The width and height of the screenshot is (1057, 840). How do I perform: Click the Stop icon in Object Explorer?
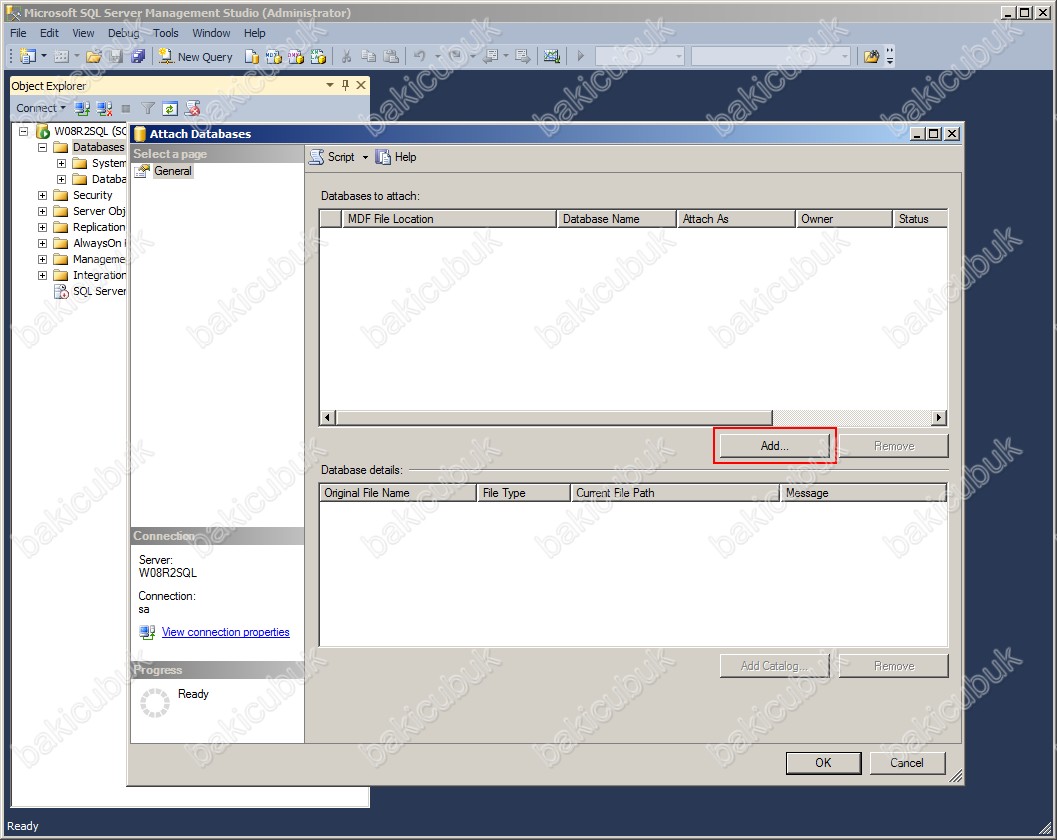coord(125,108)
